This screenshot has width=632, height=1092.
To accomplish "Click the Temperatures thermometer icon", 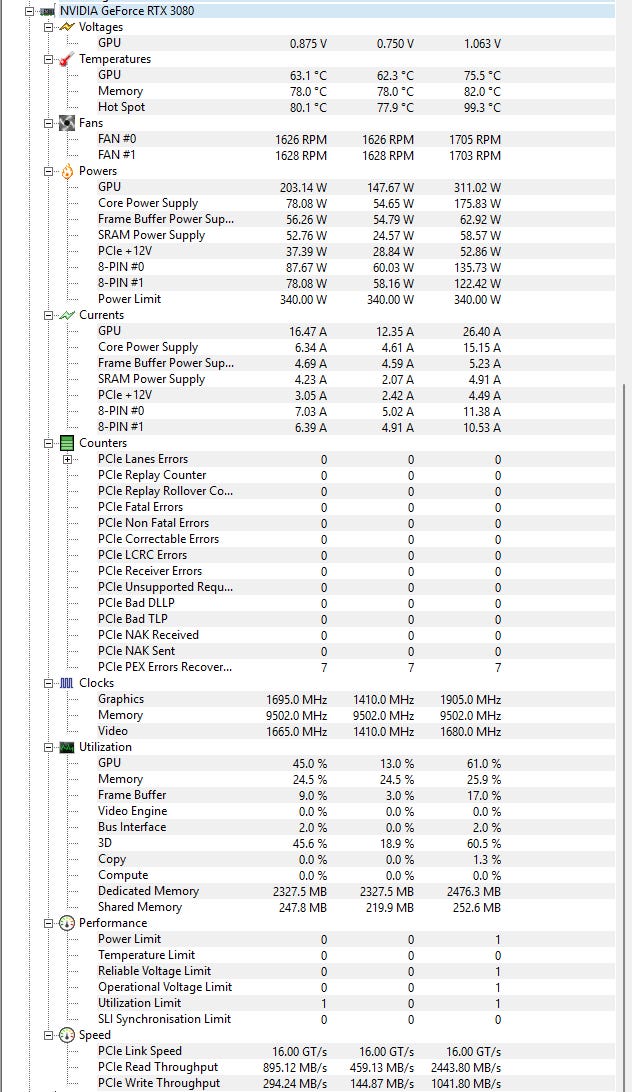I will [67, 59].
